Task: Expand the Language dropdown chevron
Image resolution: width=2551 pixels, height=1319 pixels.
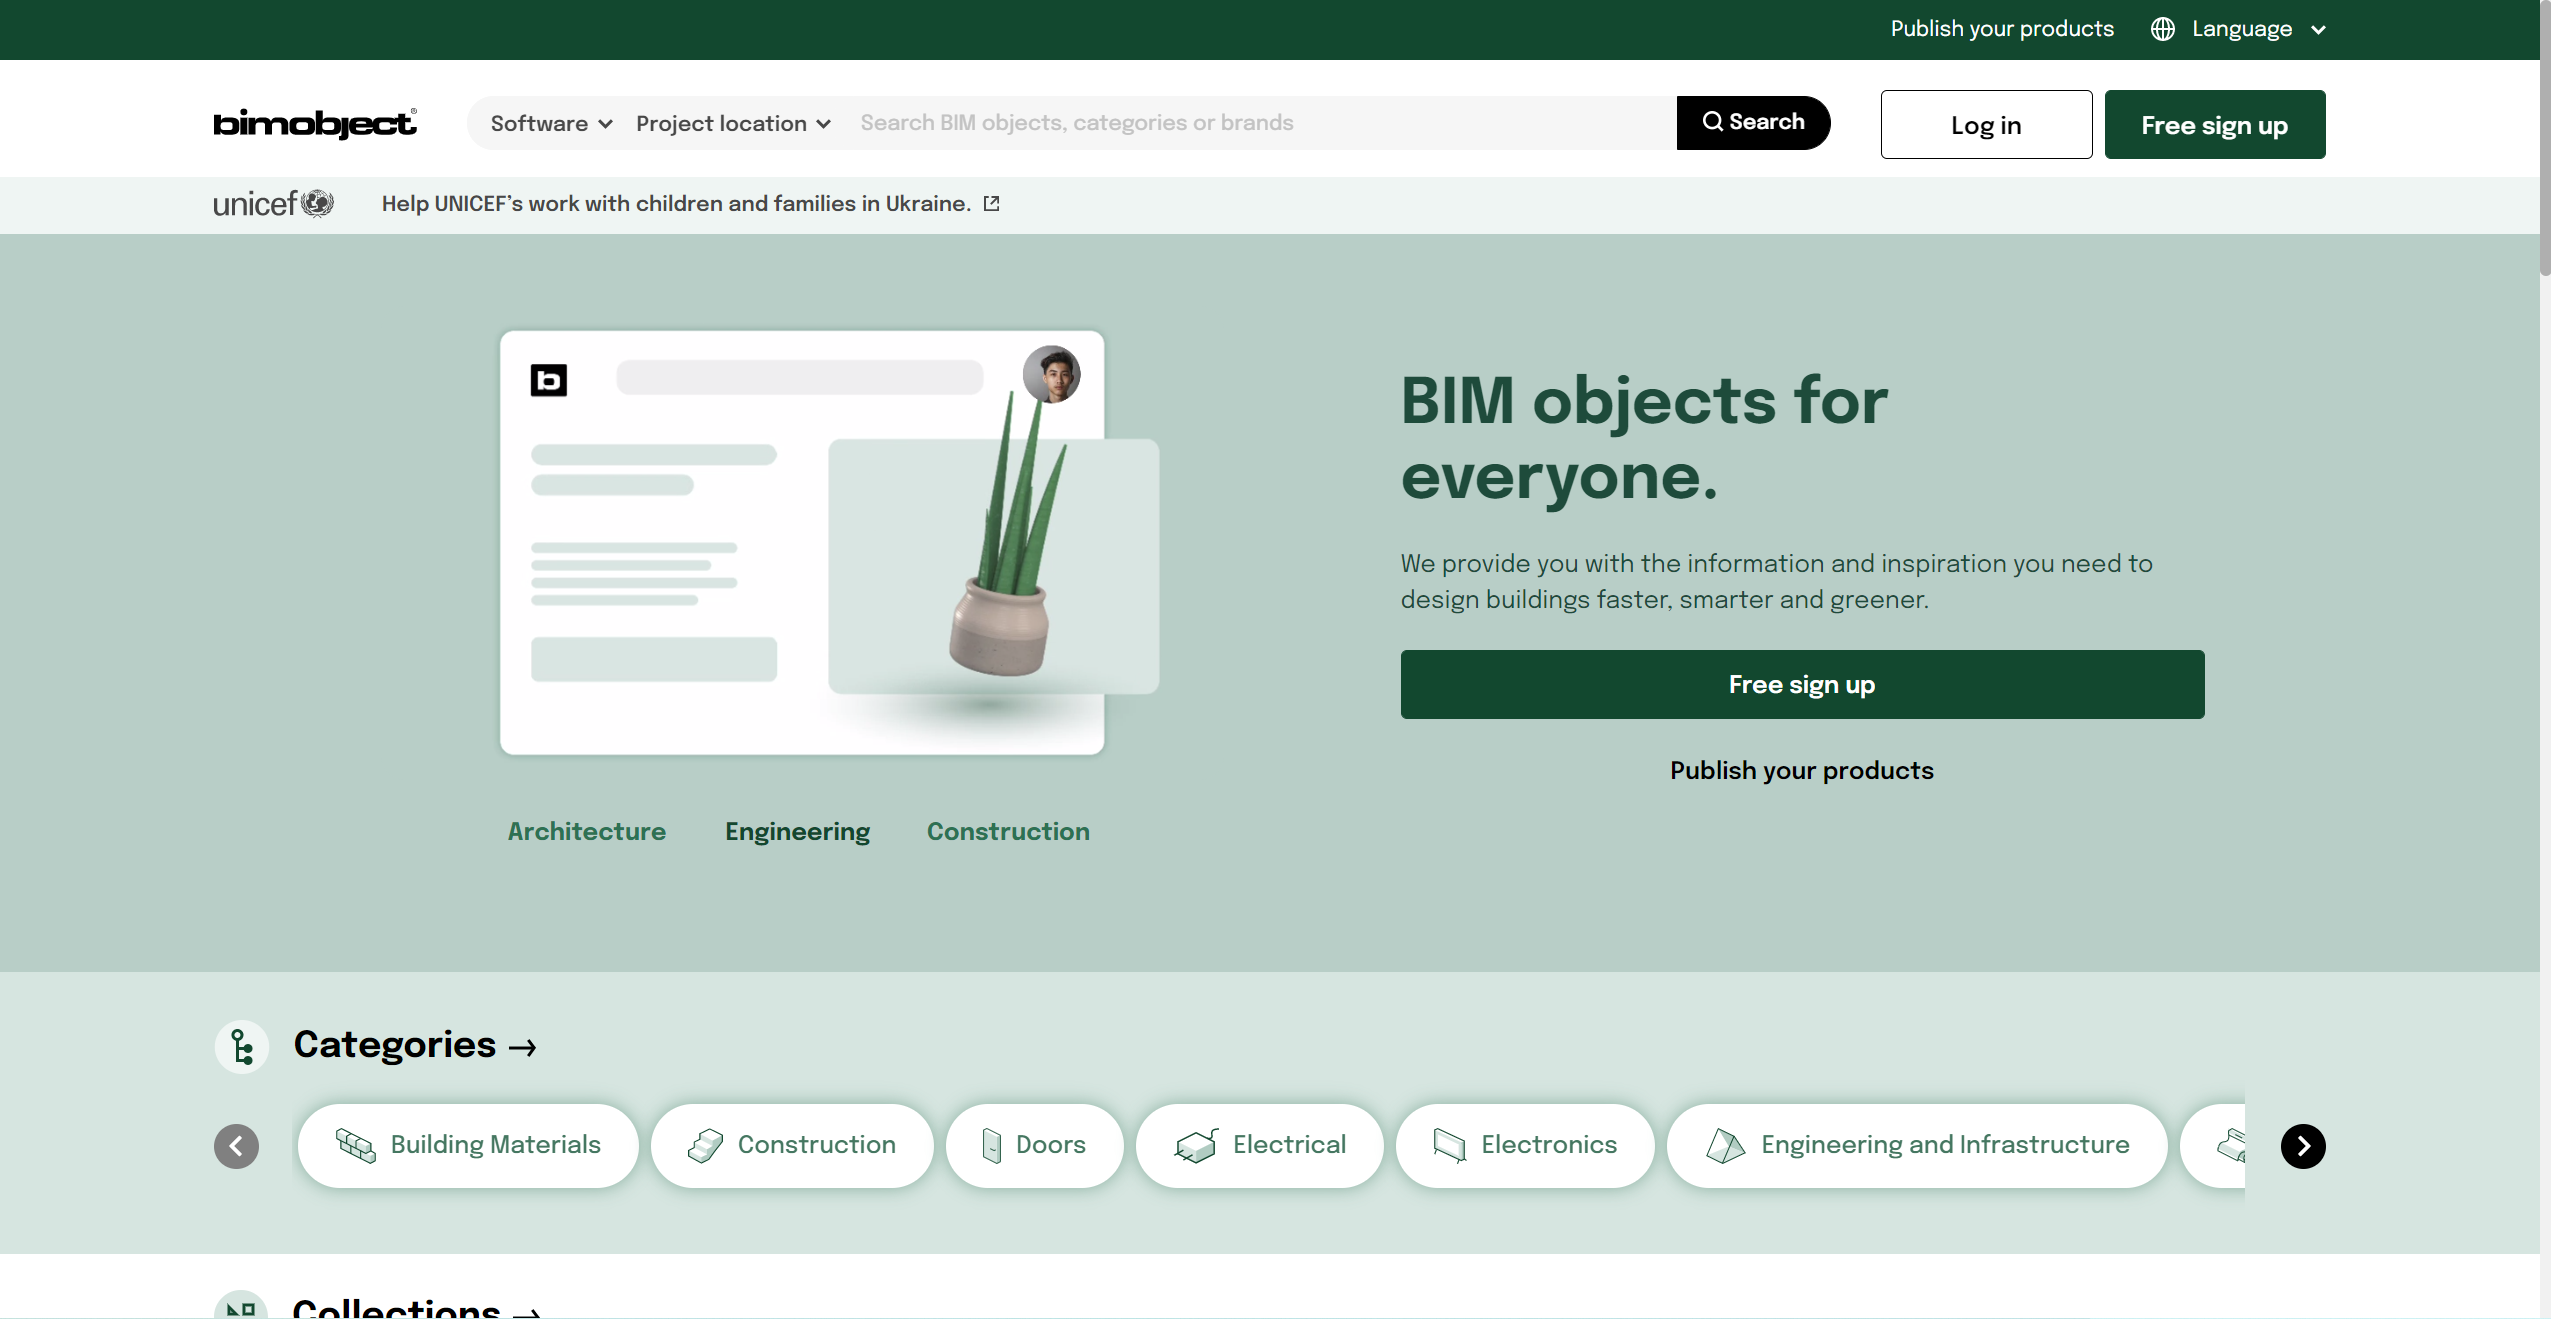Action: pyautogui.click(x=2318, y=30)
